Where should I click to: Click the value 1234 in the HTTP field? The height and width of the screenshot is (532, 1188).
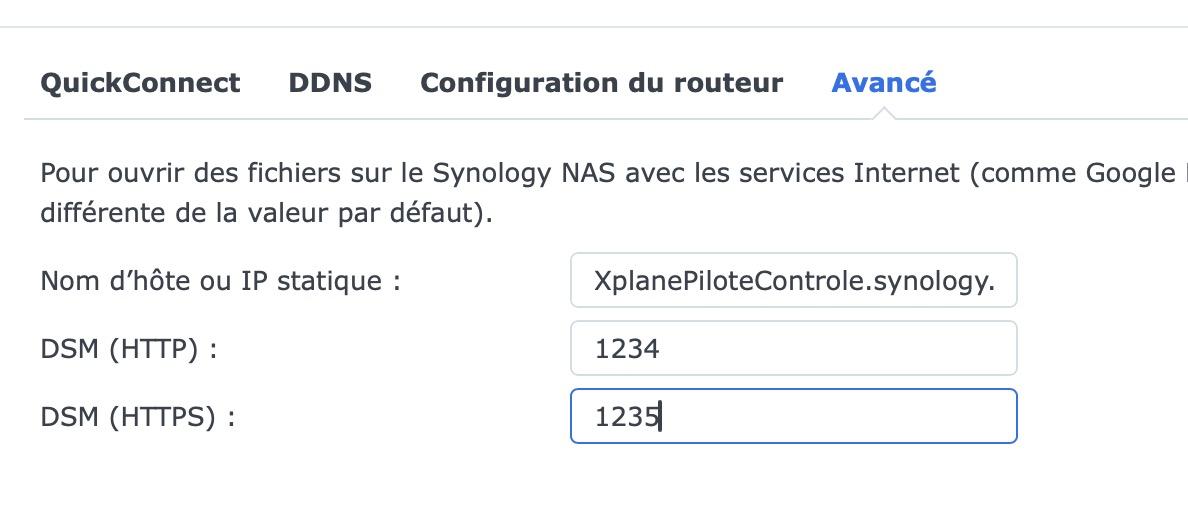pyautogui.click(x=627, y=349)
